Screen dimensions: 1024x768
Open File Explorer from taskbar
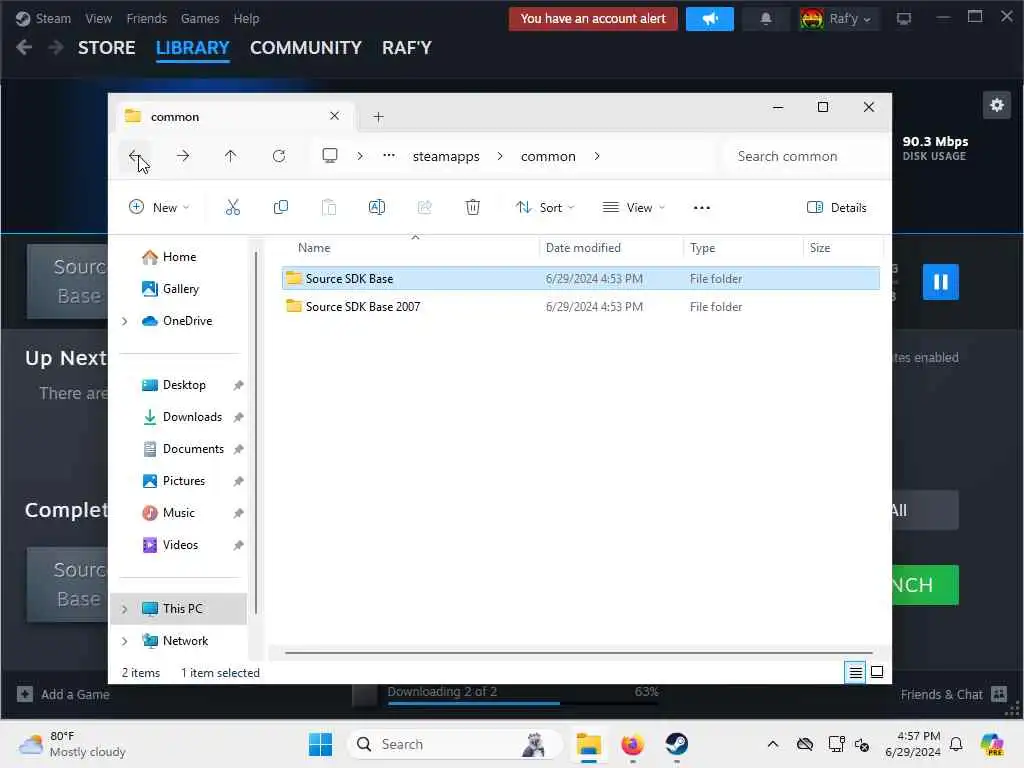pos(588,744)
